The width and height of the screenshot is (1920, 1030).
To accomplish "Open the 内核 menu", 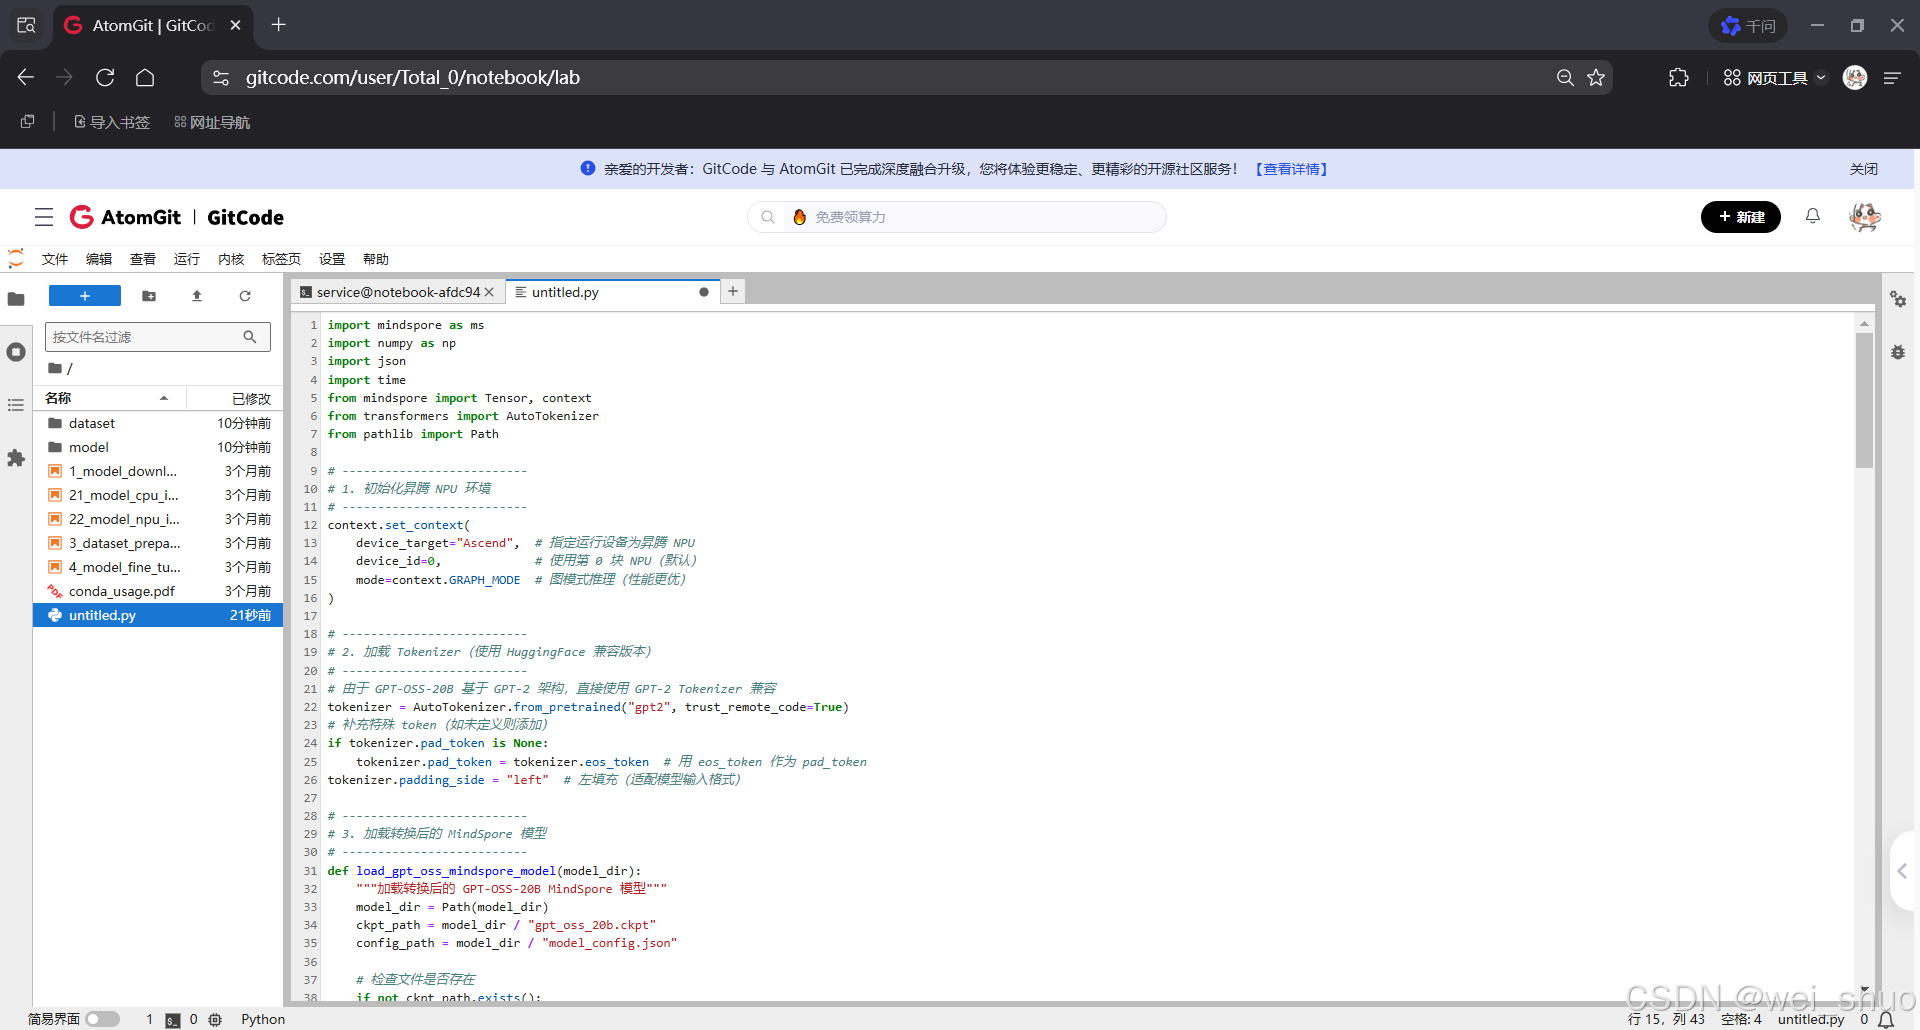I will click(231, 259).
